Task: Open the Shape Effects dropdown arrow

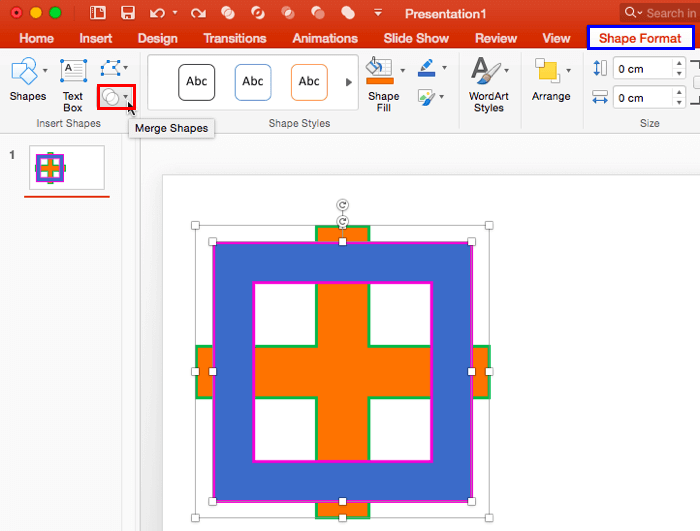Action: pyautogui.click(x=442, y=96)
